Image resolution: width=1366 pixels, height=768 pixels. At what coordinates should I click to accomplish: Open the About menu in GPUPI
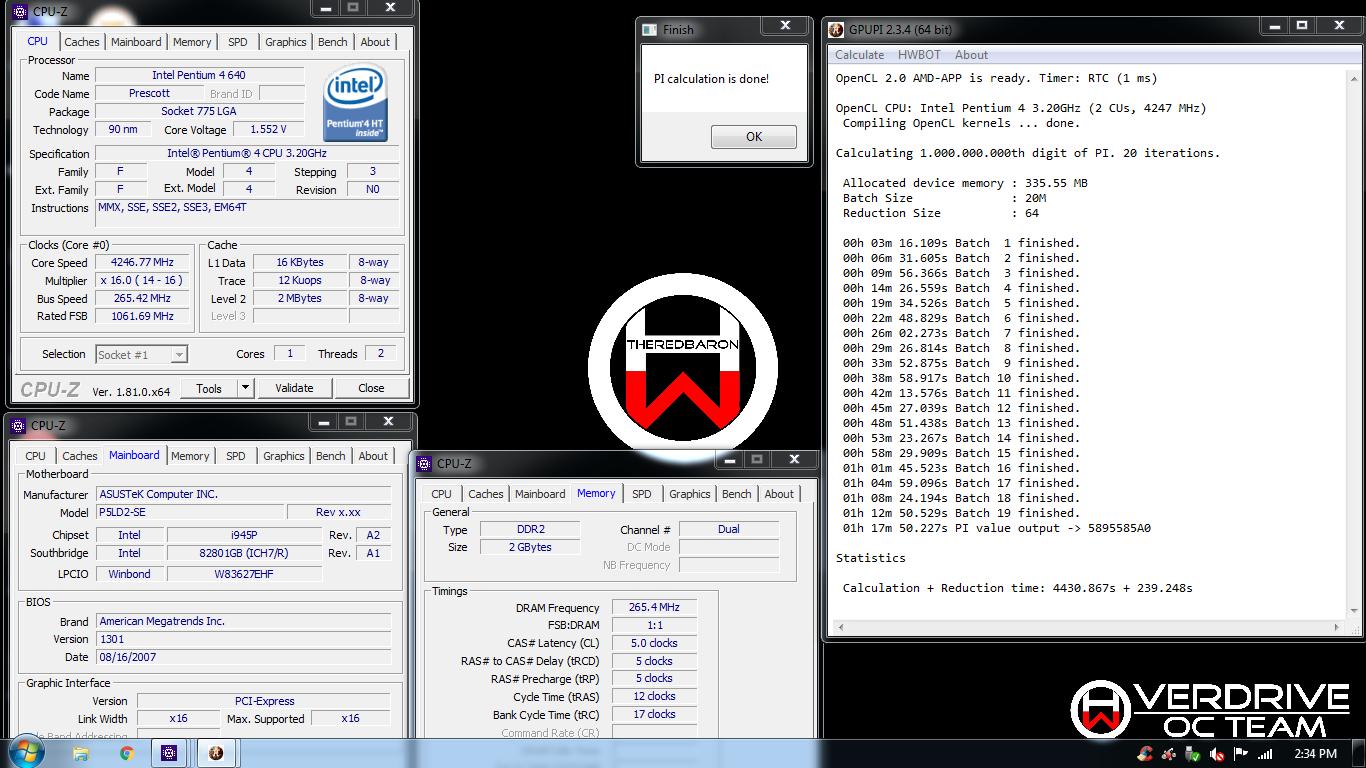971,55
